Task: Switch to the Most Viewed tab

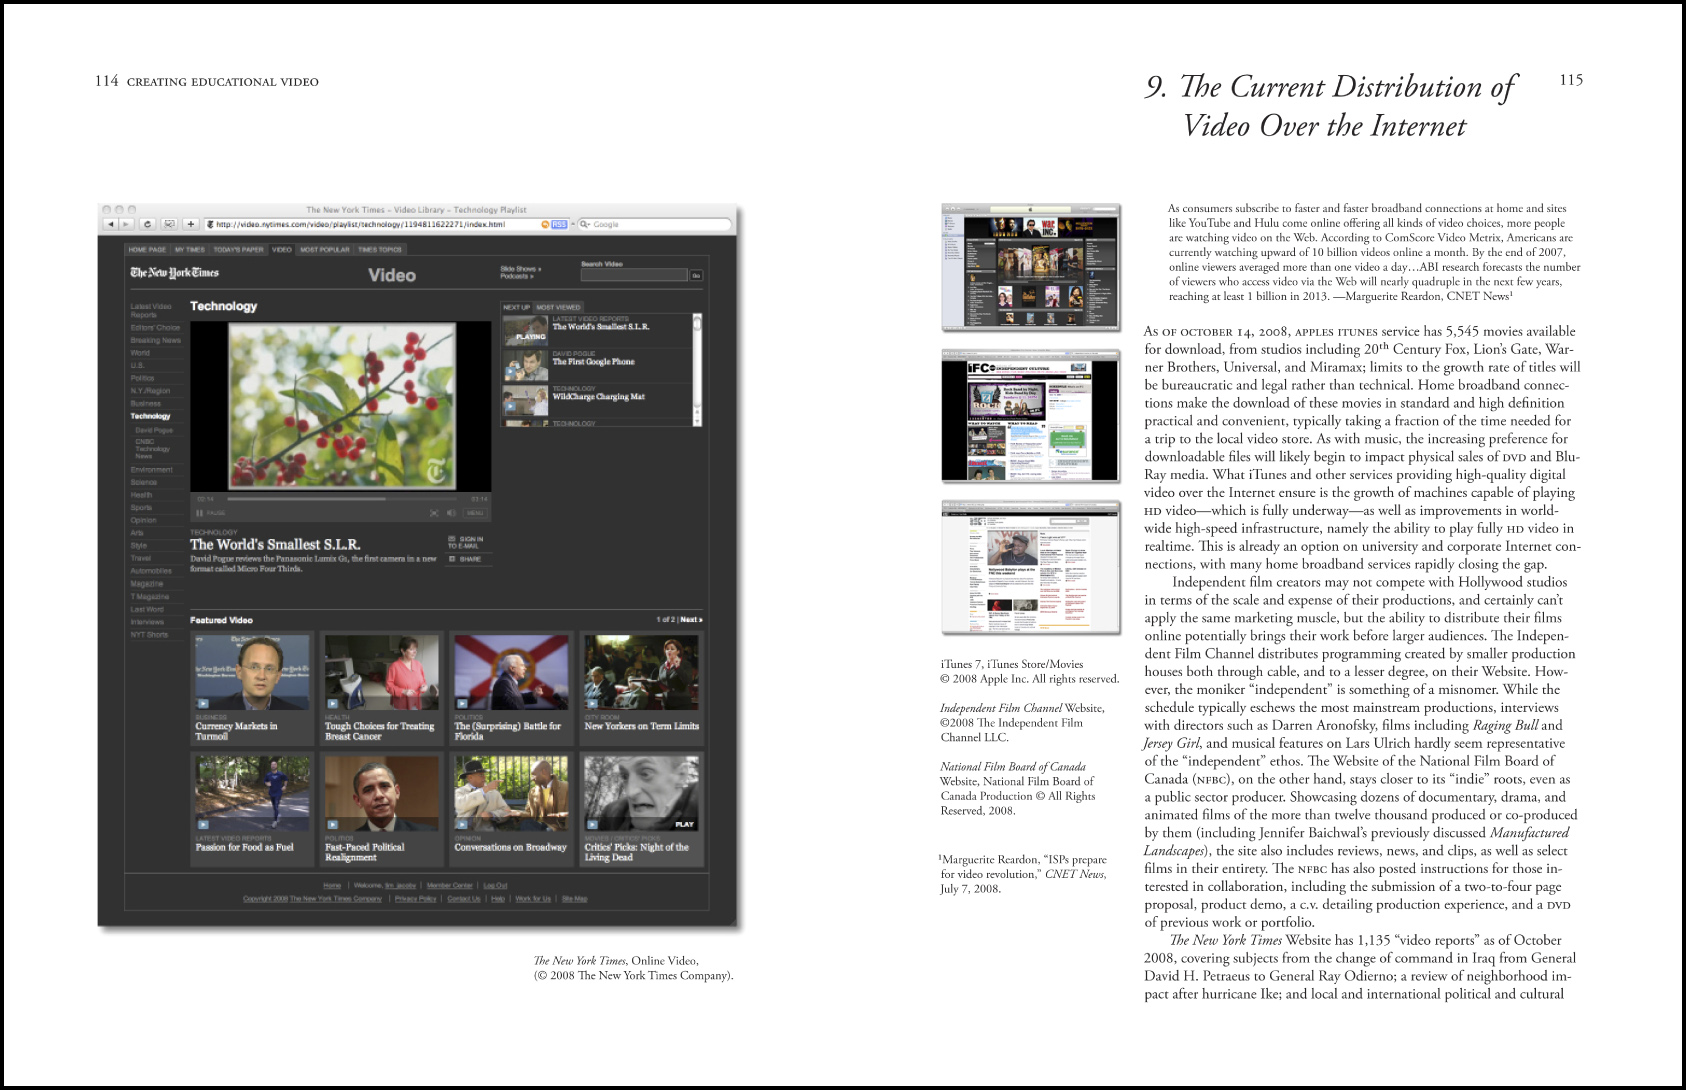Action: [558, 307]
